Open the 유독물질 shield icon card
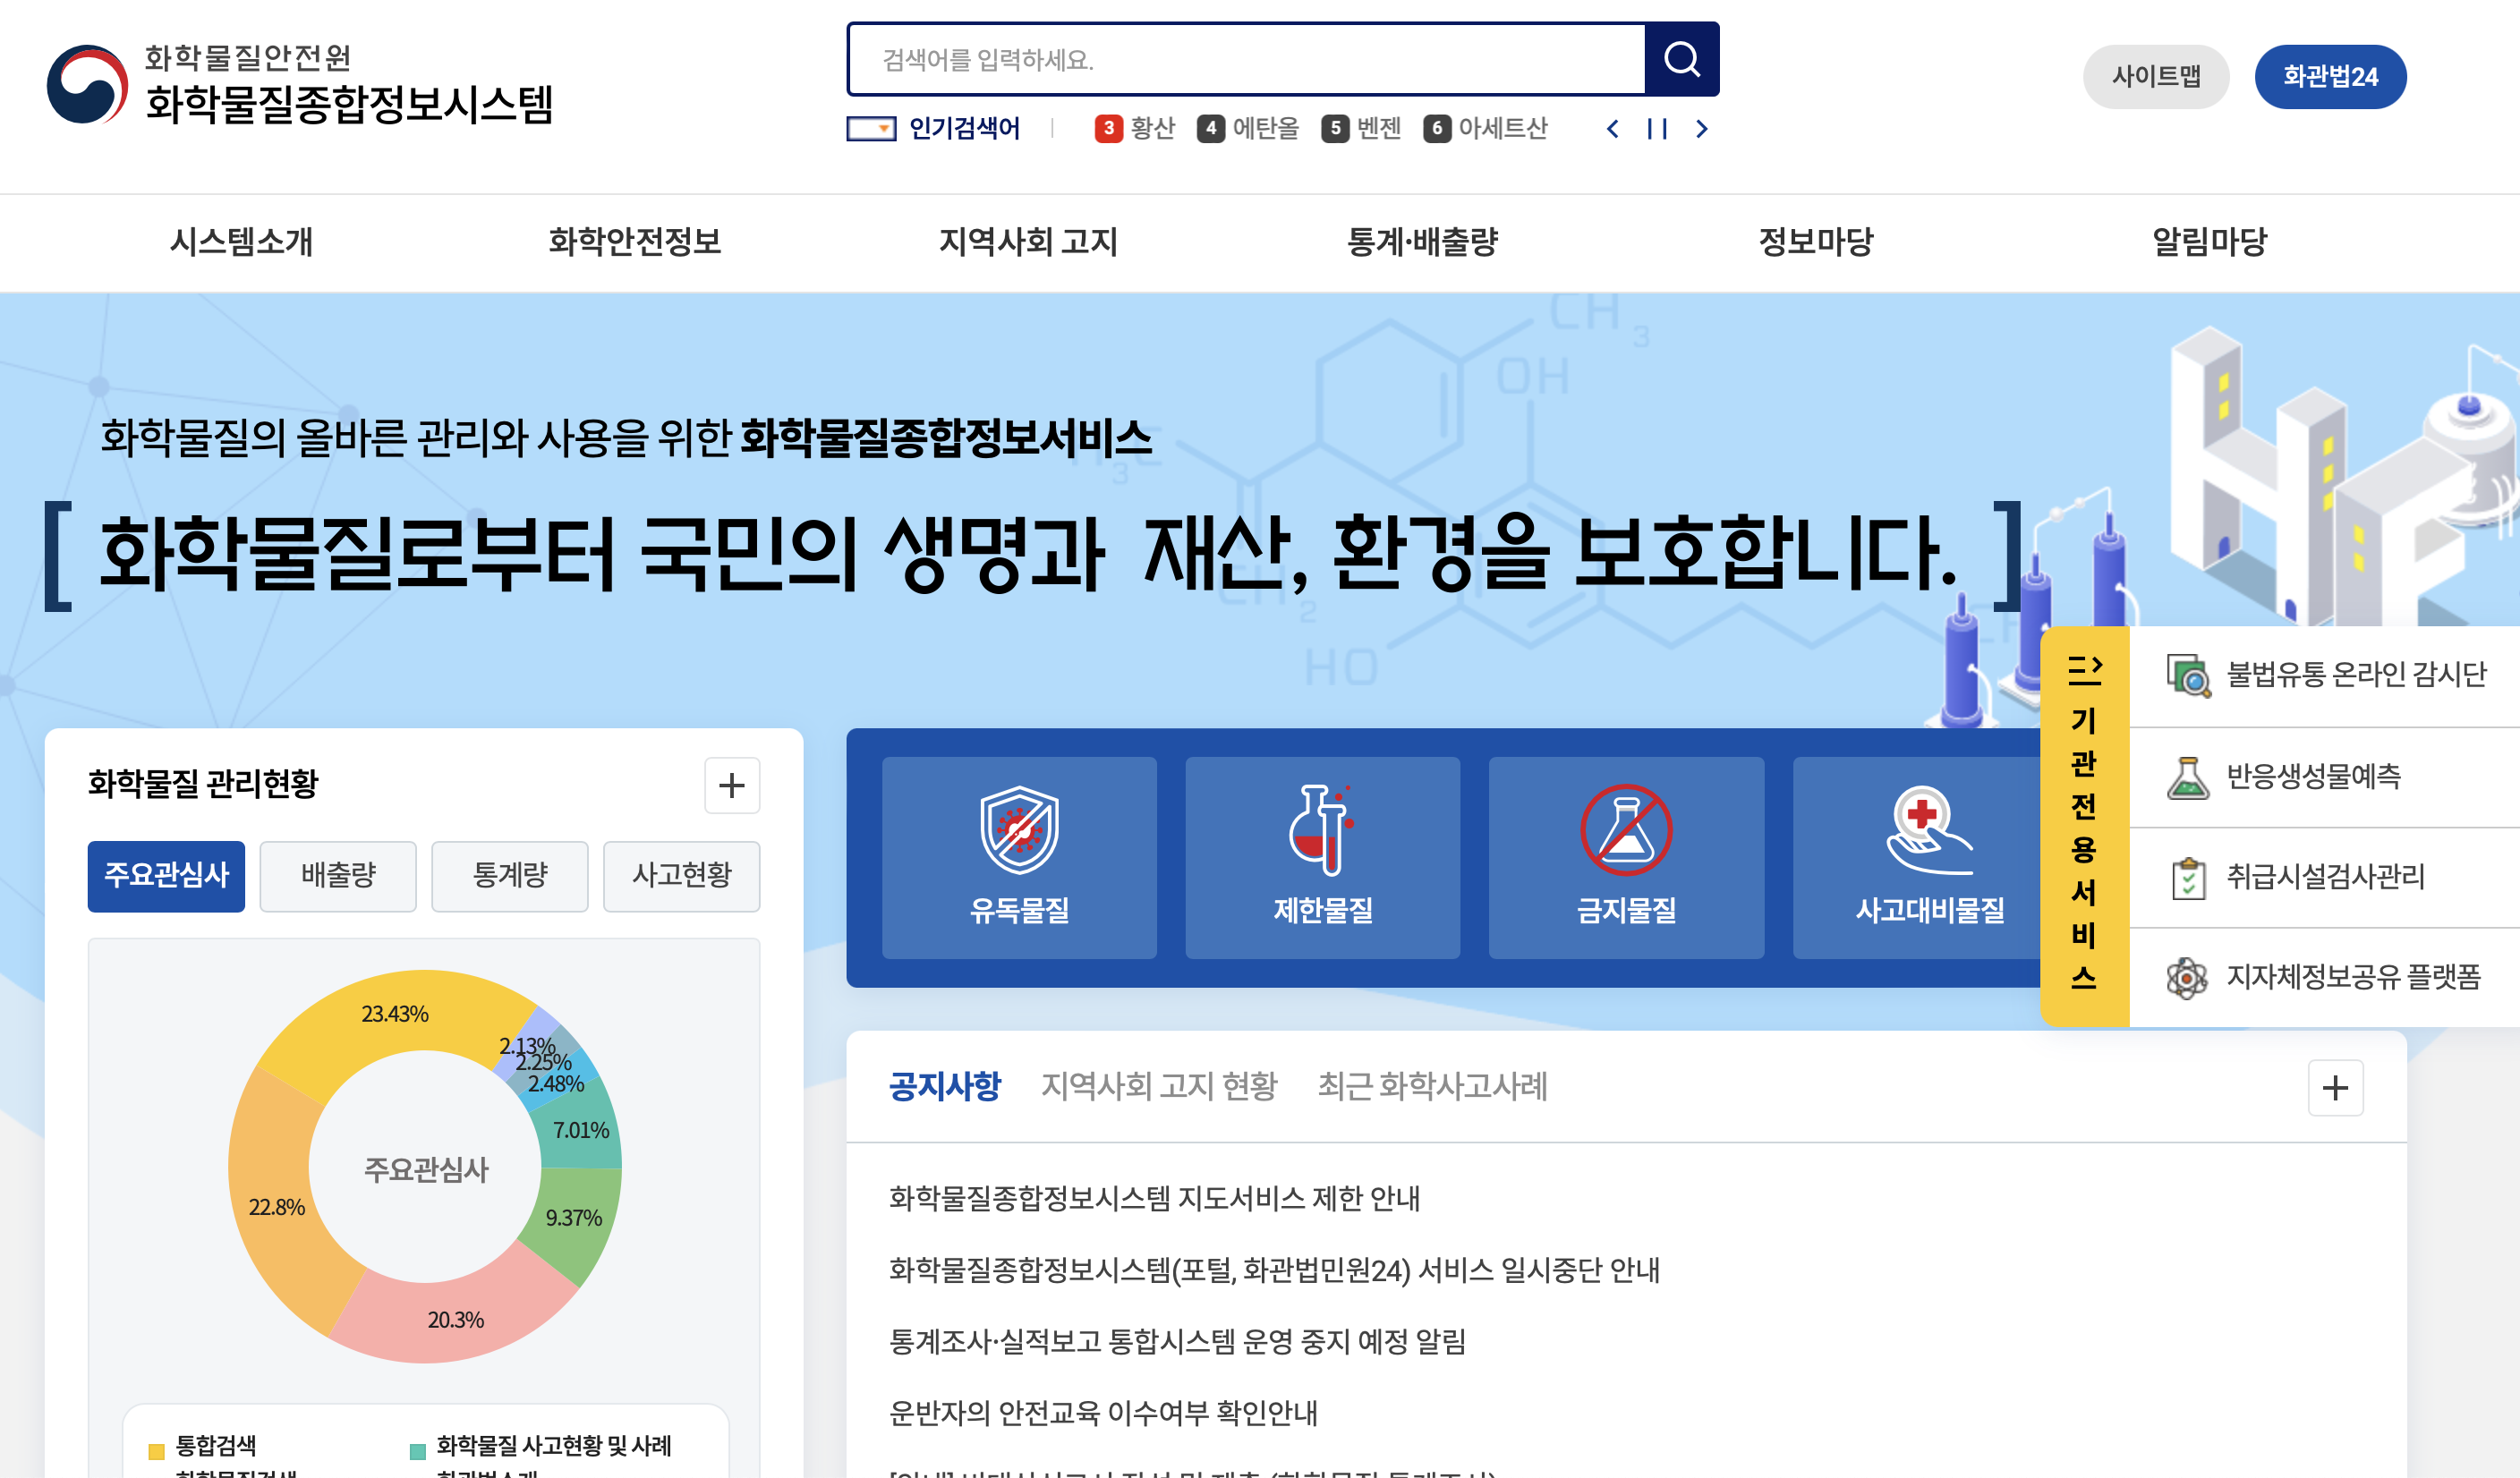The height and width of the screenshot is (1478, 2520). (1019, 857)
